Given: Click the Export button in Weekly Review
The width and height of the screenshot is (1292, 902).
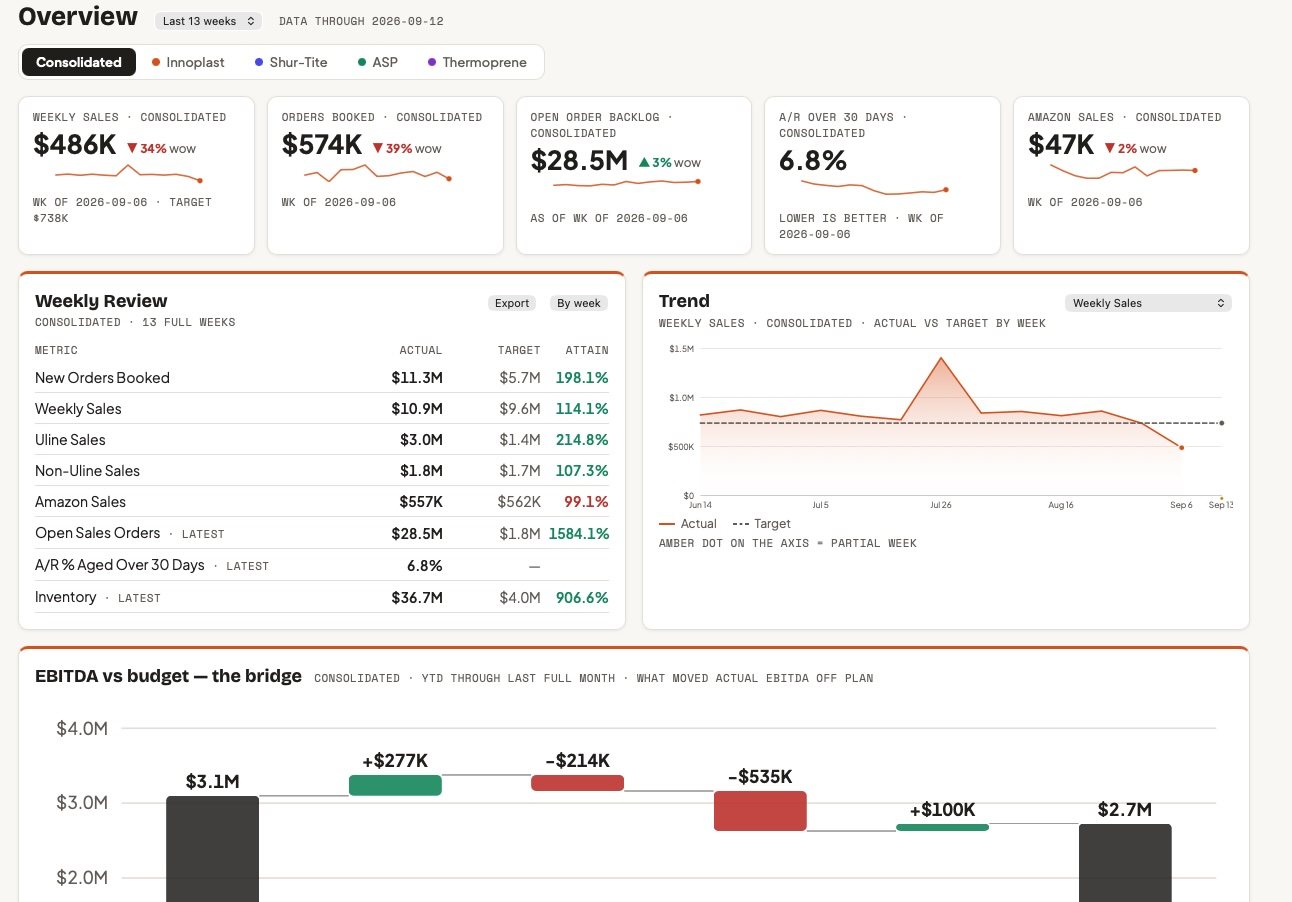Looking at the screenshot, I should tap(512, 303).
